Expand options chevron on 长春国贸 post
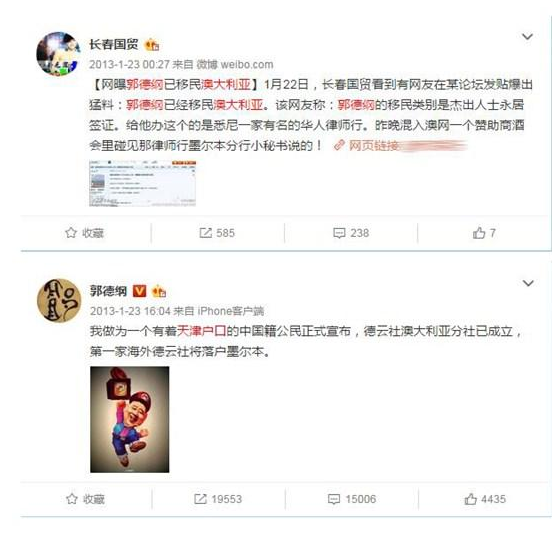The height and width of the screenshot is (537, 552). click(527, 36)
